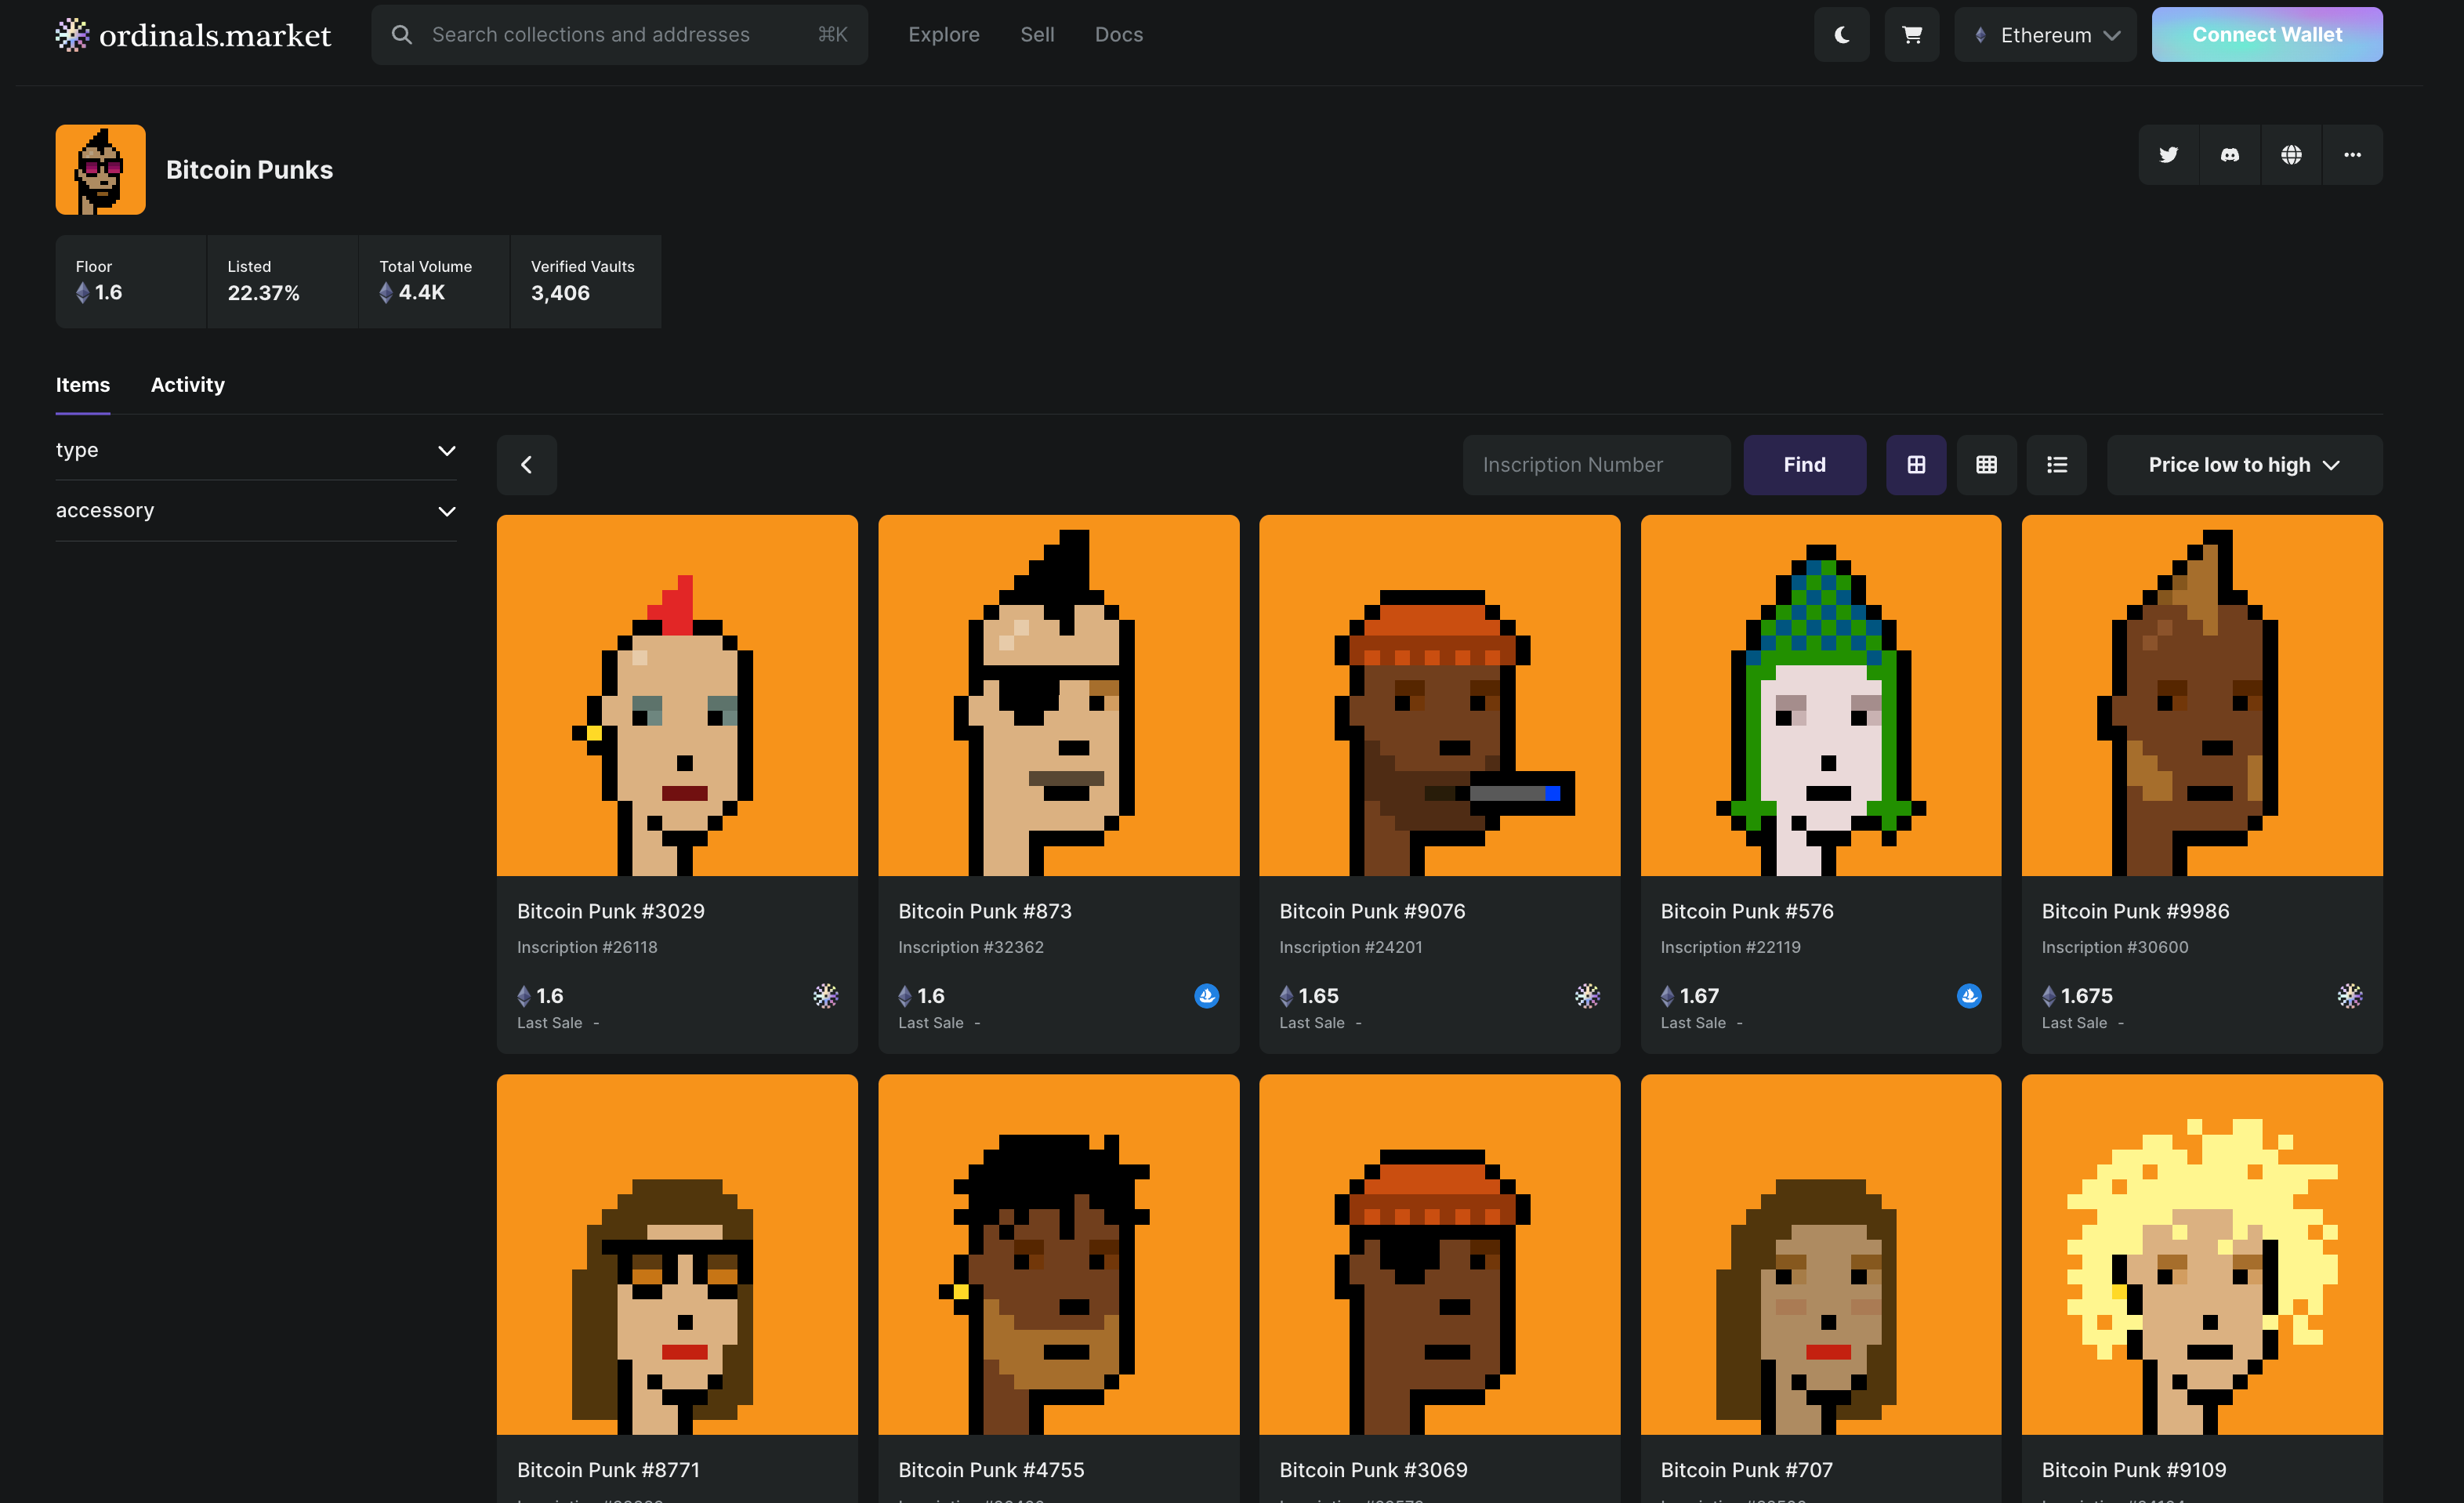Click the Bitcoin Punks collection title

249,170
